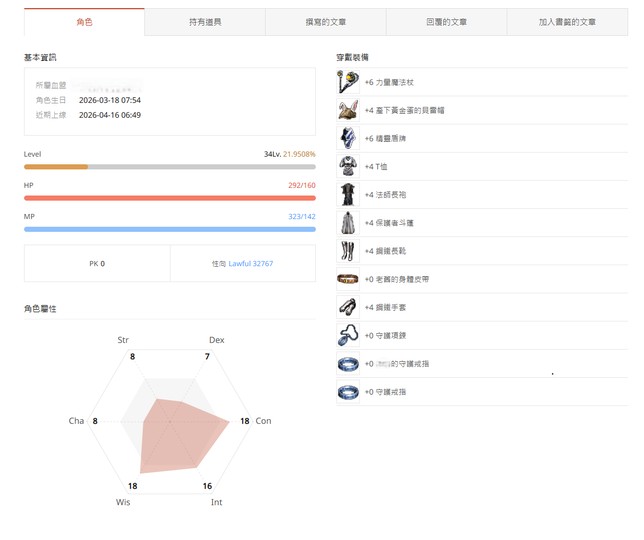The width and height of the screenshot is (644, 540).
Task: Click the +4 法師長袍 robe icon
Action: pyautogui.click(x=347, y=194)
